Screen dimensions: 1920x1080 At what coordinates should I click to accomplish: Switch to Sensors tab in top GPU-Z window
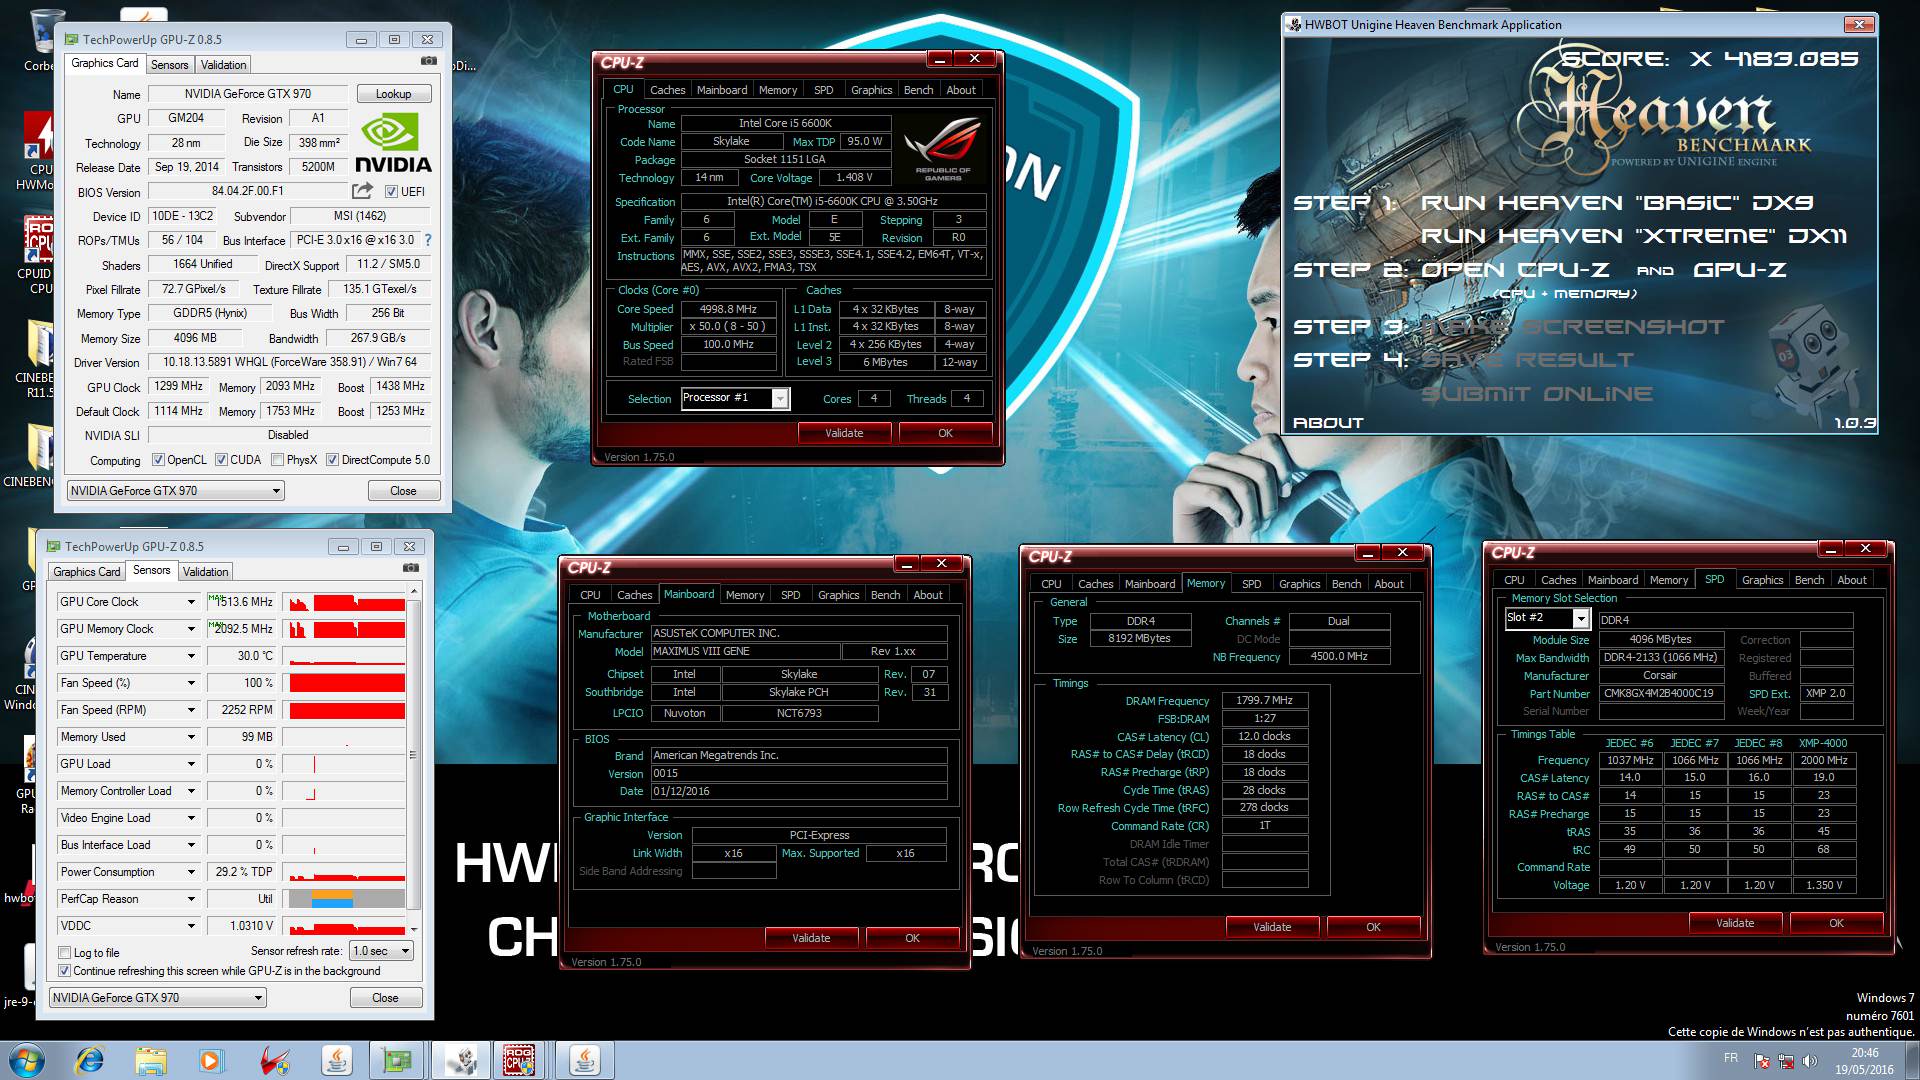169,65
